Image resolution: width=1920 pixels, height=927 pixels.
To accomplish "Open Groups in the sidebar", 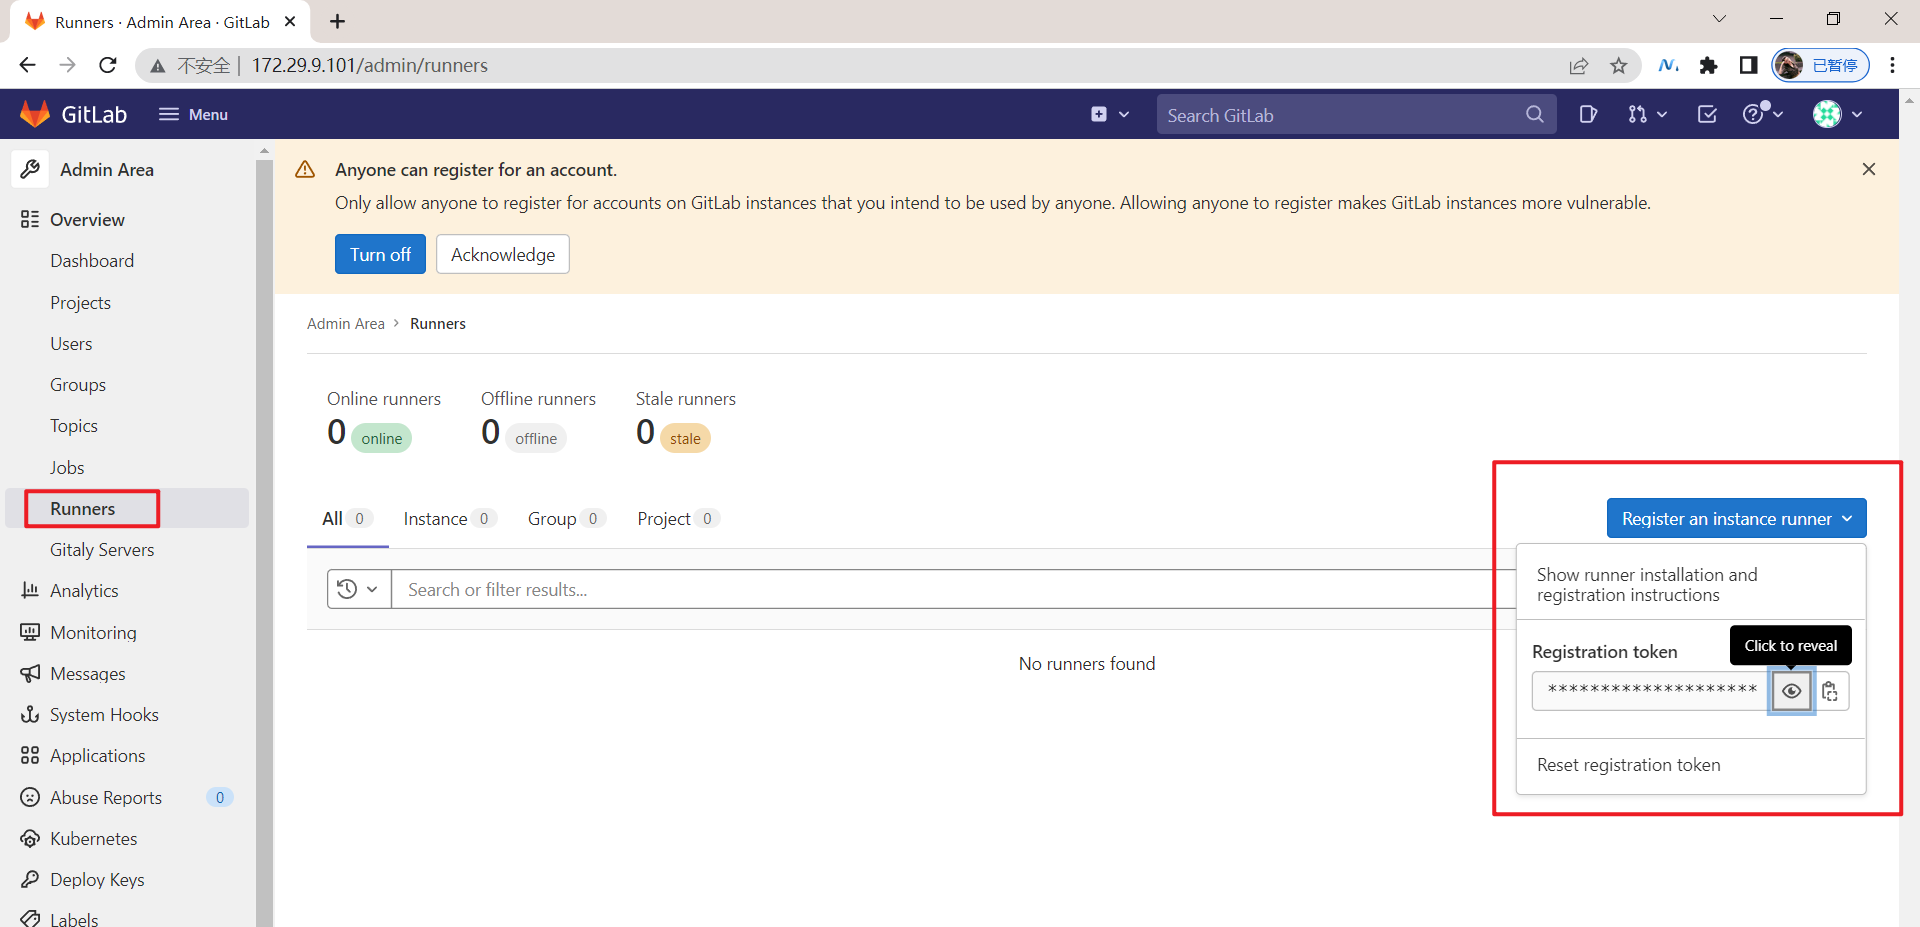I will pyautogui.click(x=78, y=385).
